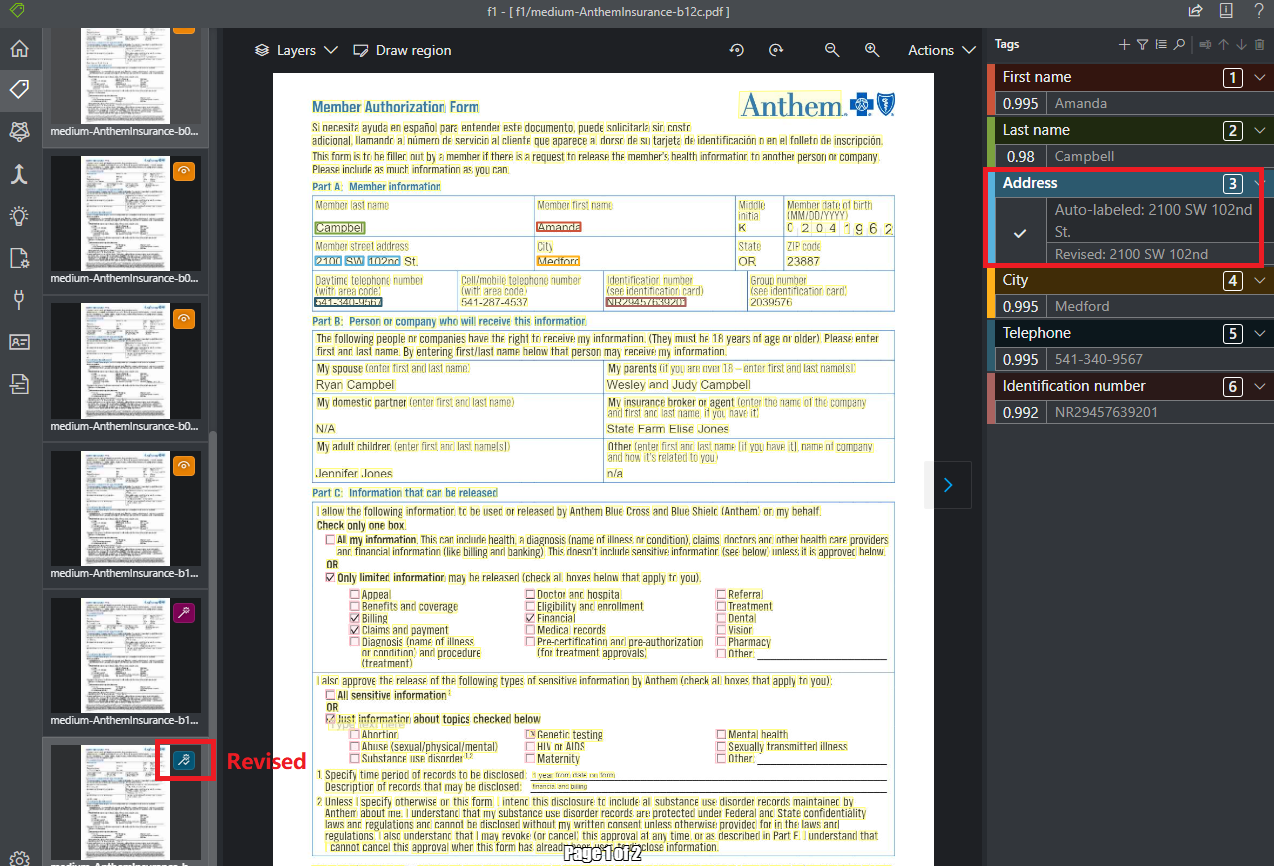Image resolution: width=1279 pixels, height=866 pixels.
Task: Select the Mental health checkbox
Action: click(x=721, y=734)
